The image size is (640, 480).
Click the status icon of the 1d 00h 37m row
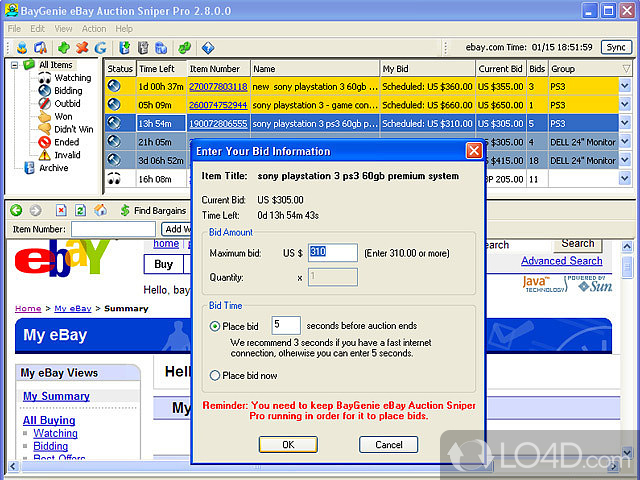coord(114,86)
